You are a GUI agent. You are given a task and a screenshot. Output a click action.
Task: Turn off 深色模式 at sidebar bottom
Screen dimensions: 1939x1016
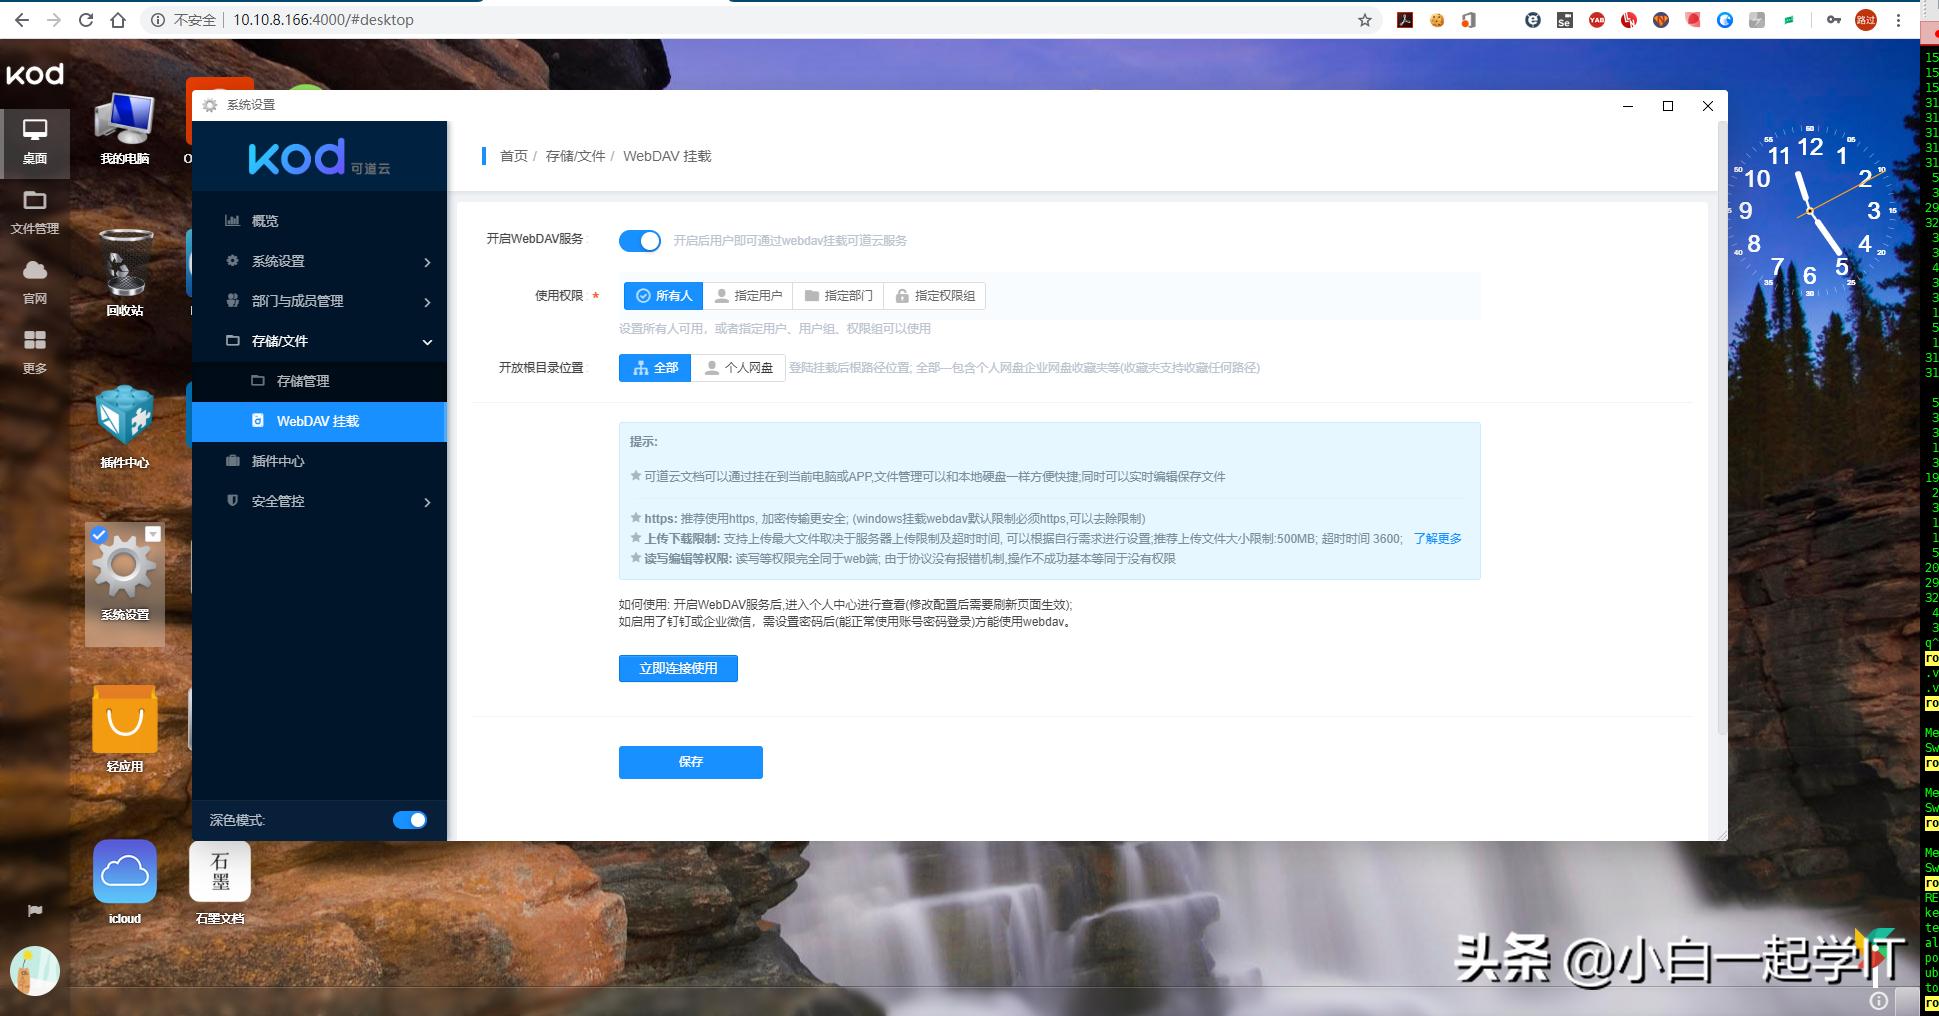pyautogui.click(x=409, y=819)
